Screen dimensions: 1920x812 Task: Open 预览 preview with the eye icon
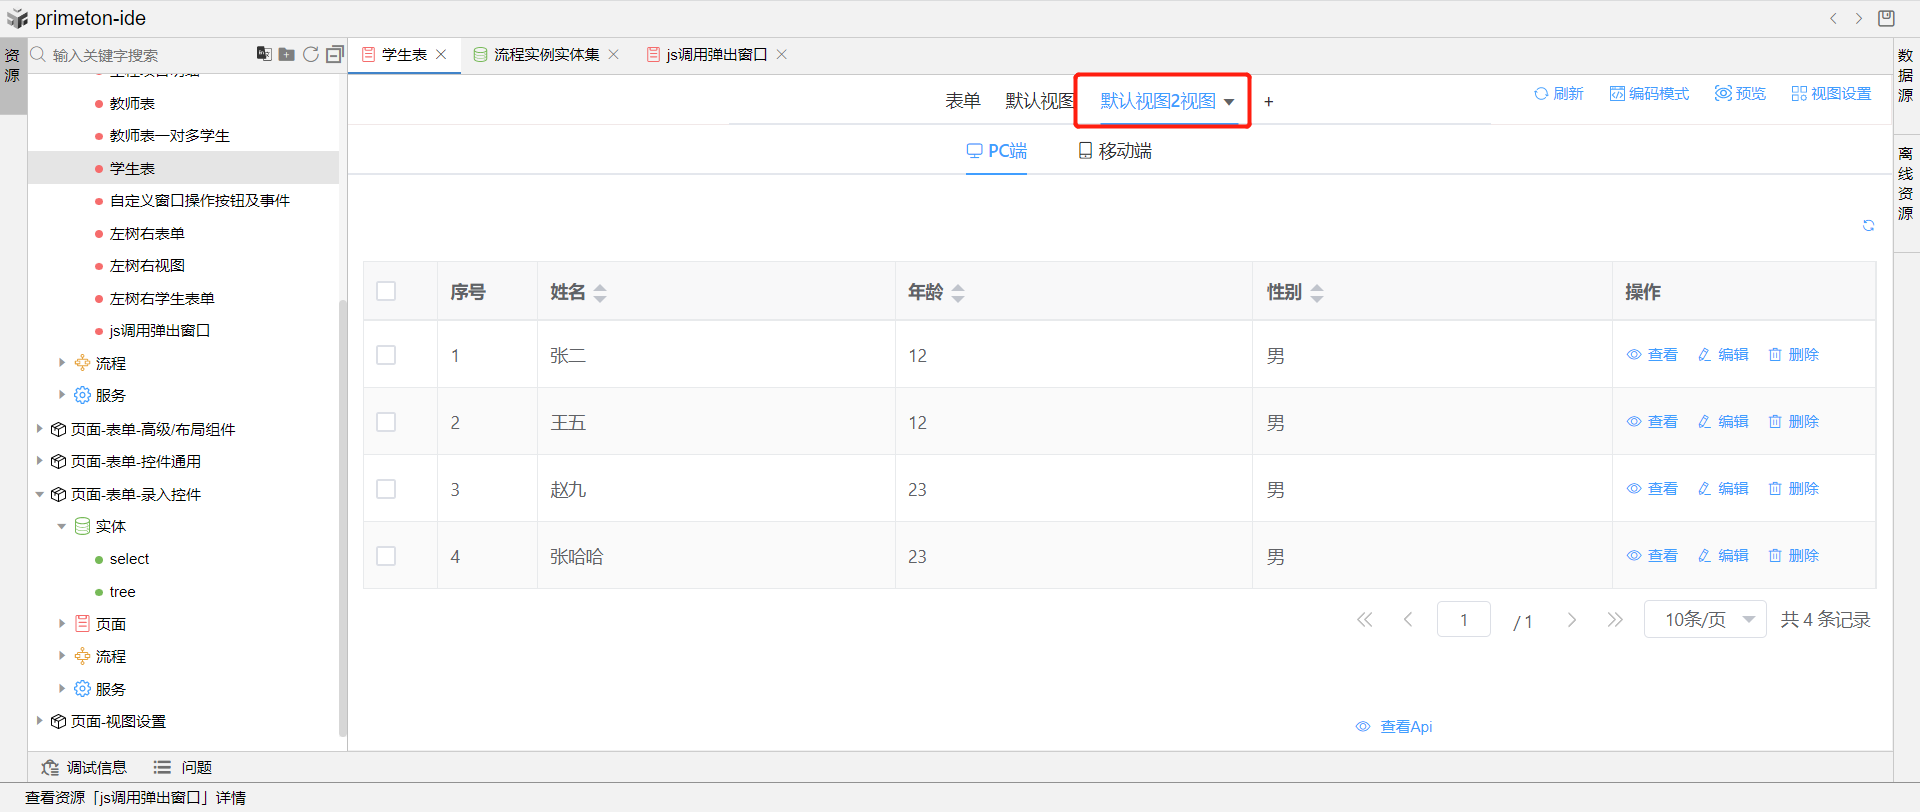pyautogui.click(x=1723, y=93)
